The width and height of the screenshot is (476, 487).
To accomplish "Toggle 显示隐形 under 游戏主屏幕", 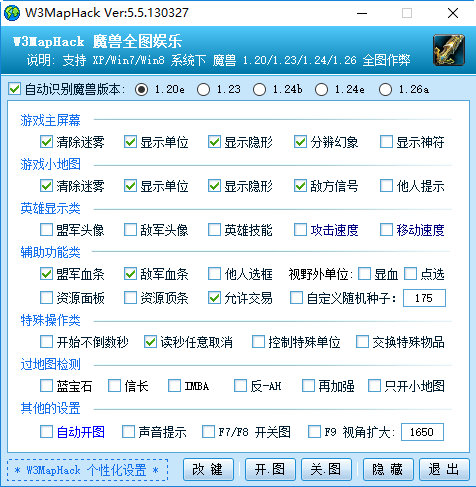I will coord(214,142).
